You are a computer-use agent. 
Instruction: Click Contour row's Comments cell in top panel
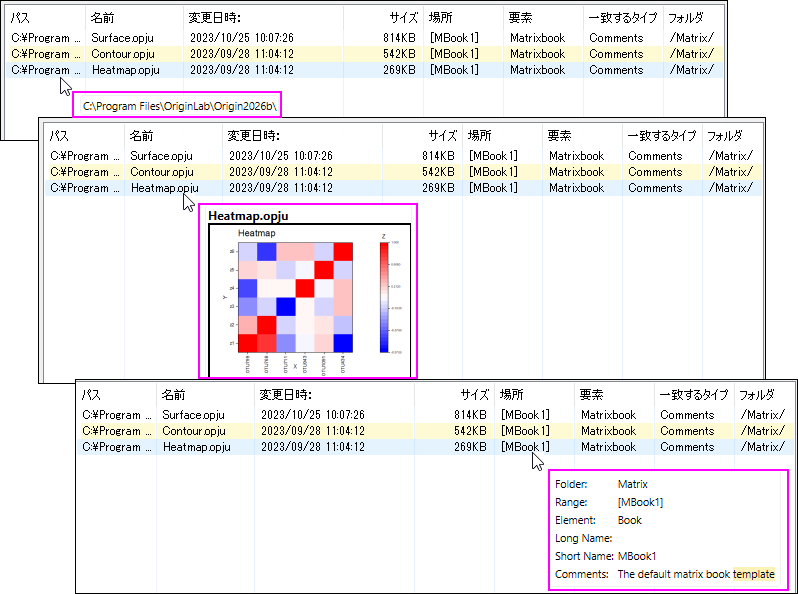tap(616, 54)
